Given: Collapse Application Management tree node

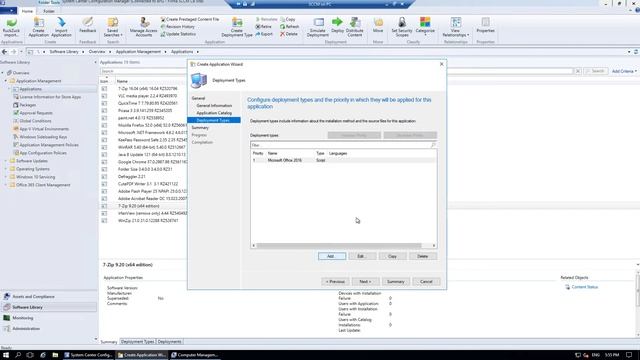Looking at the screenshot, I should click(6, 81).
